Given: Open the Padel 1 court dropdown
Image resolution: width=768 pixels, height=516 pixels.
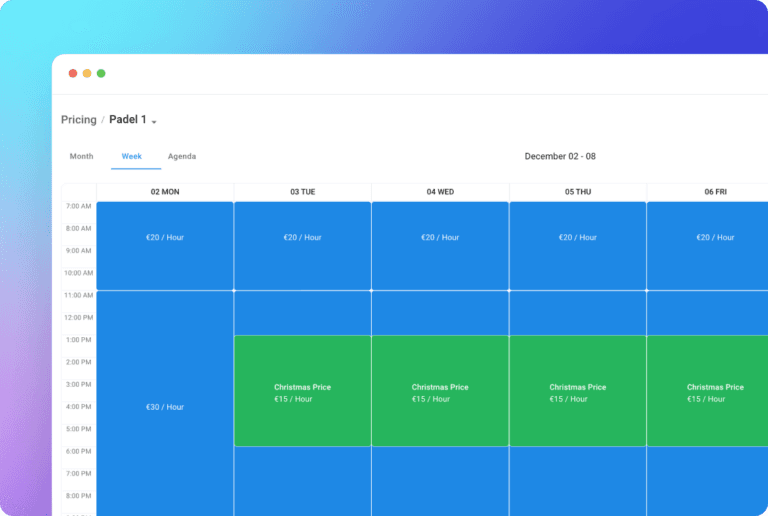Looking at the screenshot, I should 133,120.
